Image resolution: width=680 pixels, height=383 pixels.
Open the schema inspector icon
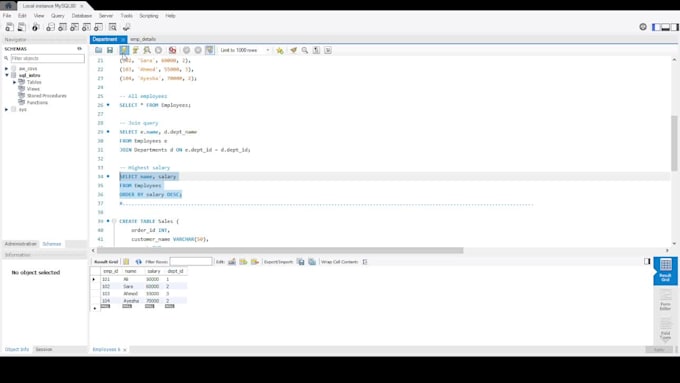pyautogui.click(x=36, y=27)
